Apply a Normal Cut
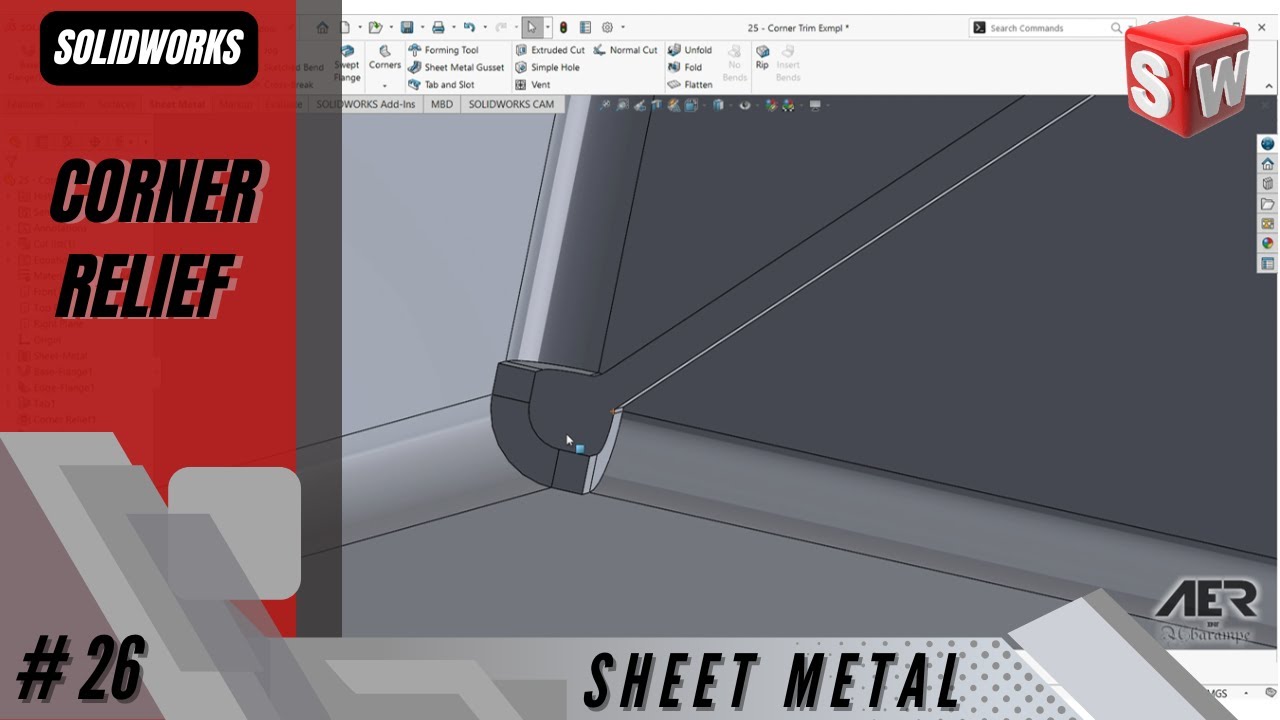 pyautogui.click(x=626, y=50)
